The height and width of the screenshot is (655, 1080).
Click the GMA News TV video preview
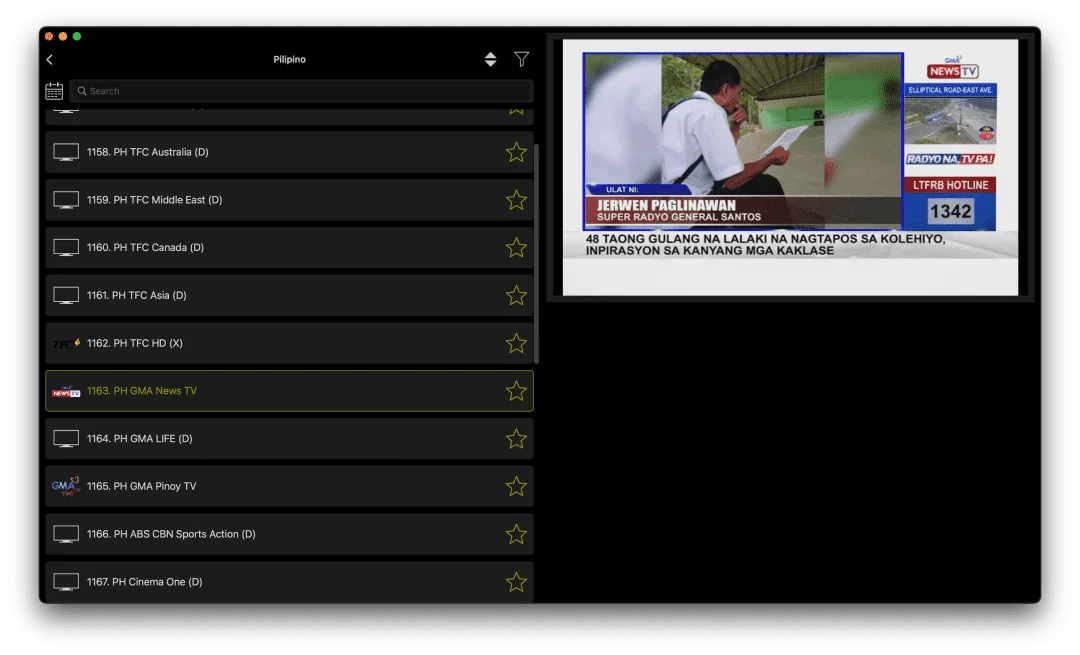tap(790, 167)
